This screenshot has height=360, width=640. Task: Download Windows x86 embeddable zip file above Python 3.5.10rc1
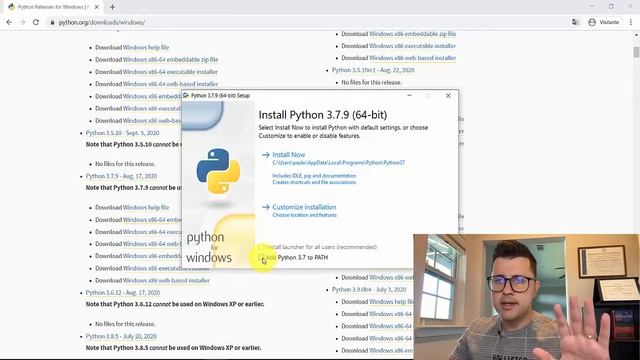point(412,34)
